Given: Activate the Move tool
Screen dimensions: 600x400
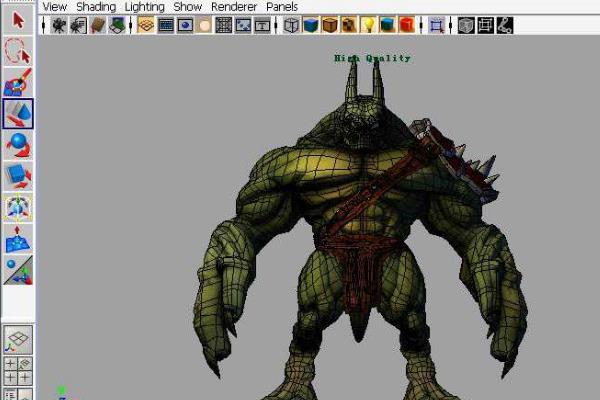Looking at the screenshot, I should click(18, 114).
